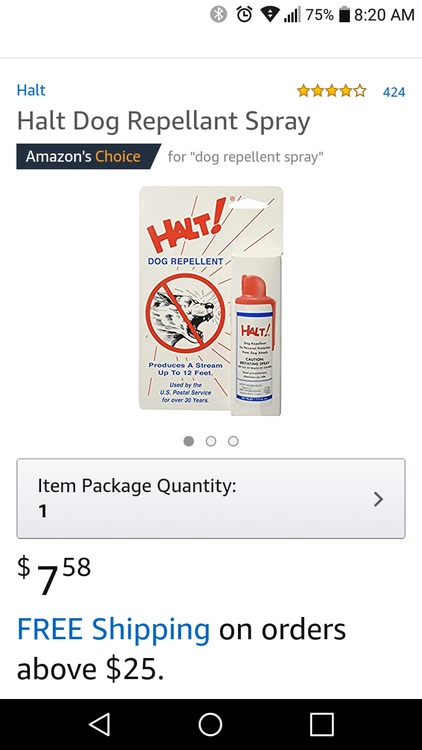Select the third image carousel dot
Image resolution: width=422 pixels, height=750 pixels.
pyautogui.click(x=233, y=441)
